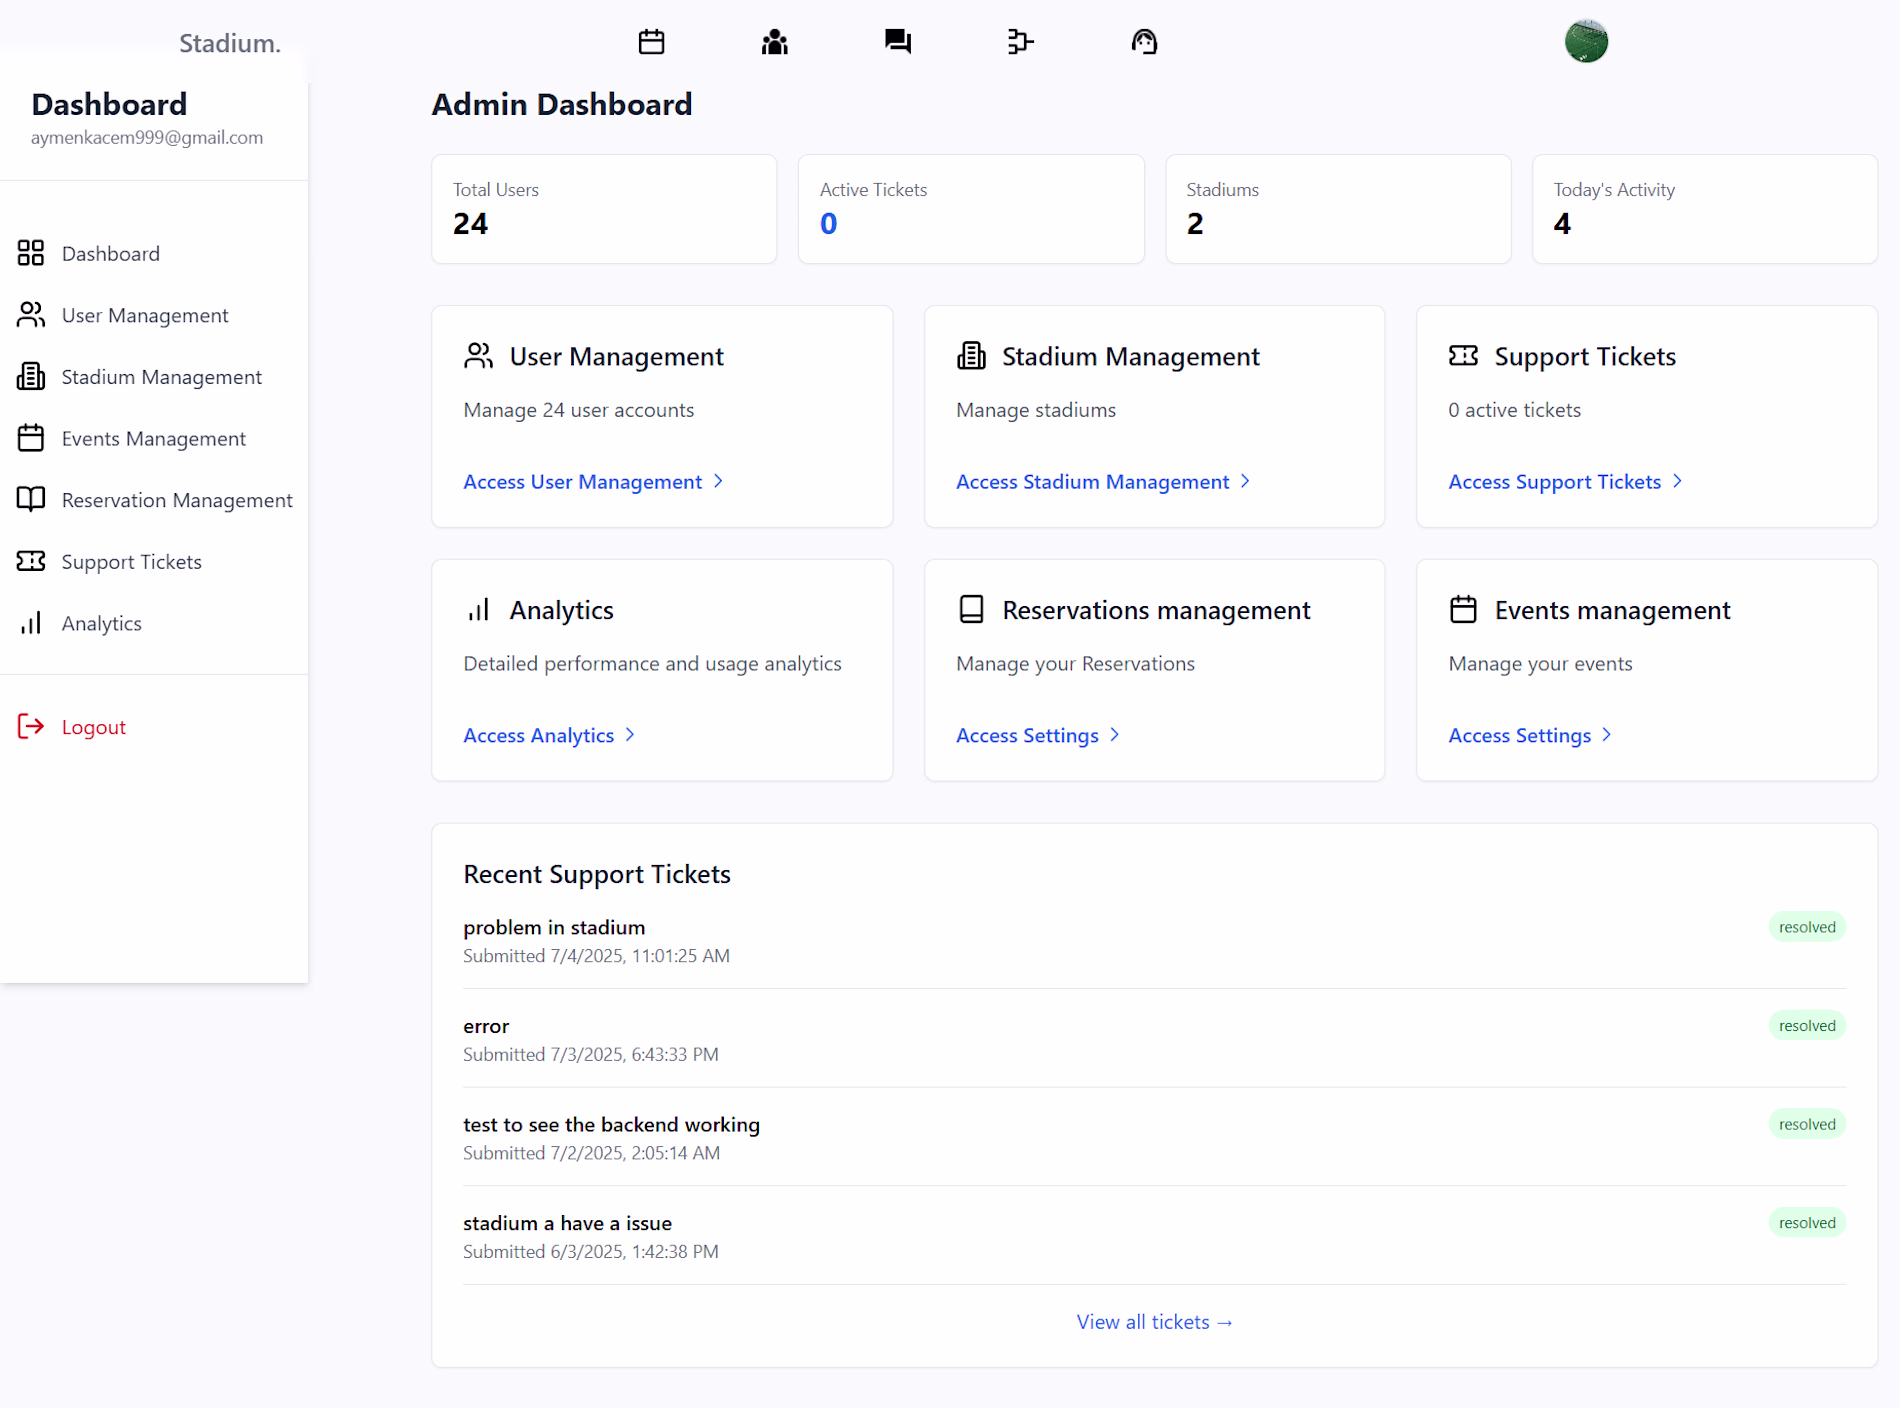Click the chevron next to Access Analytics
Viewport: 1900px width, 1408px height.
click(631, 735)
